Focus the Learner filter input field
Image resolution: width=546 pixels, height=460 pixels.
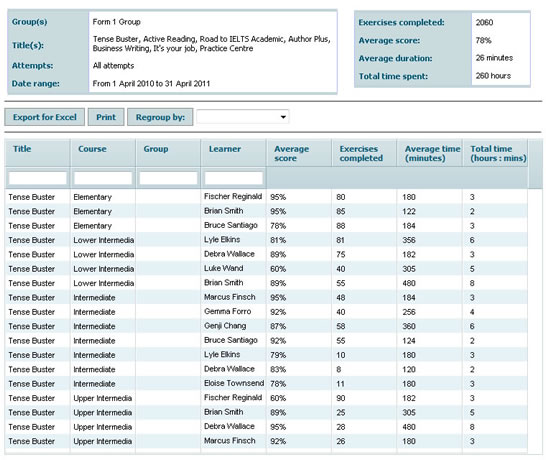pos(234,178)
